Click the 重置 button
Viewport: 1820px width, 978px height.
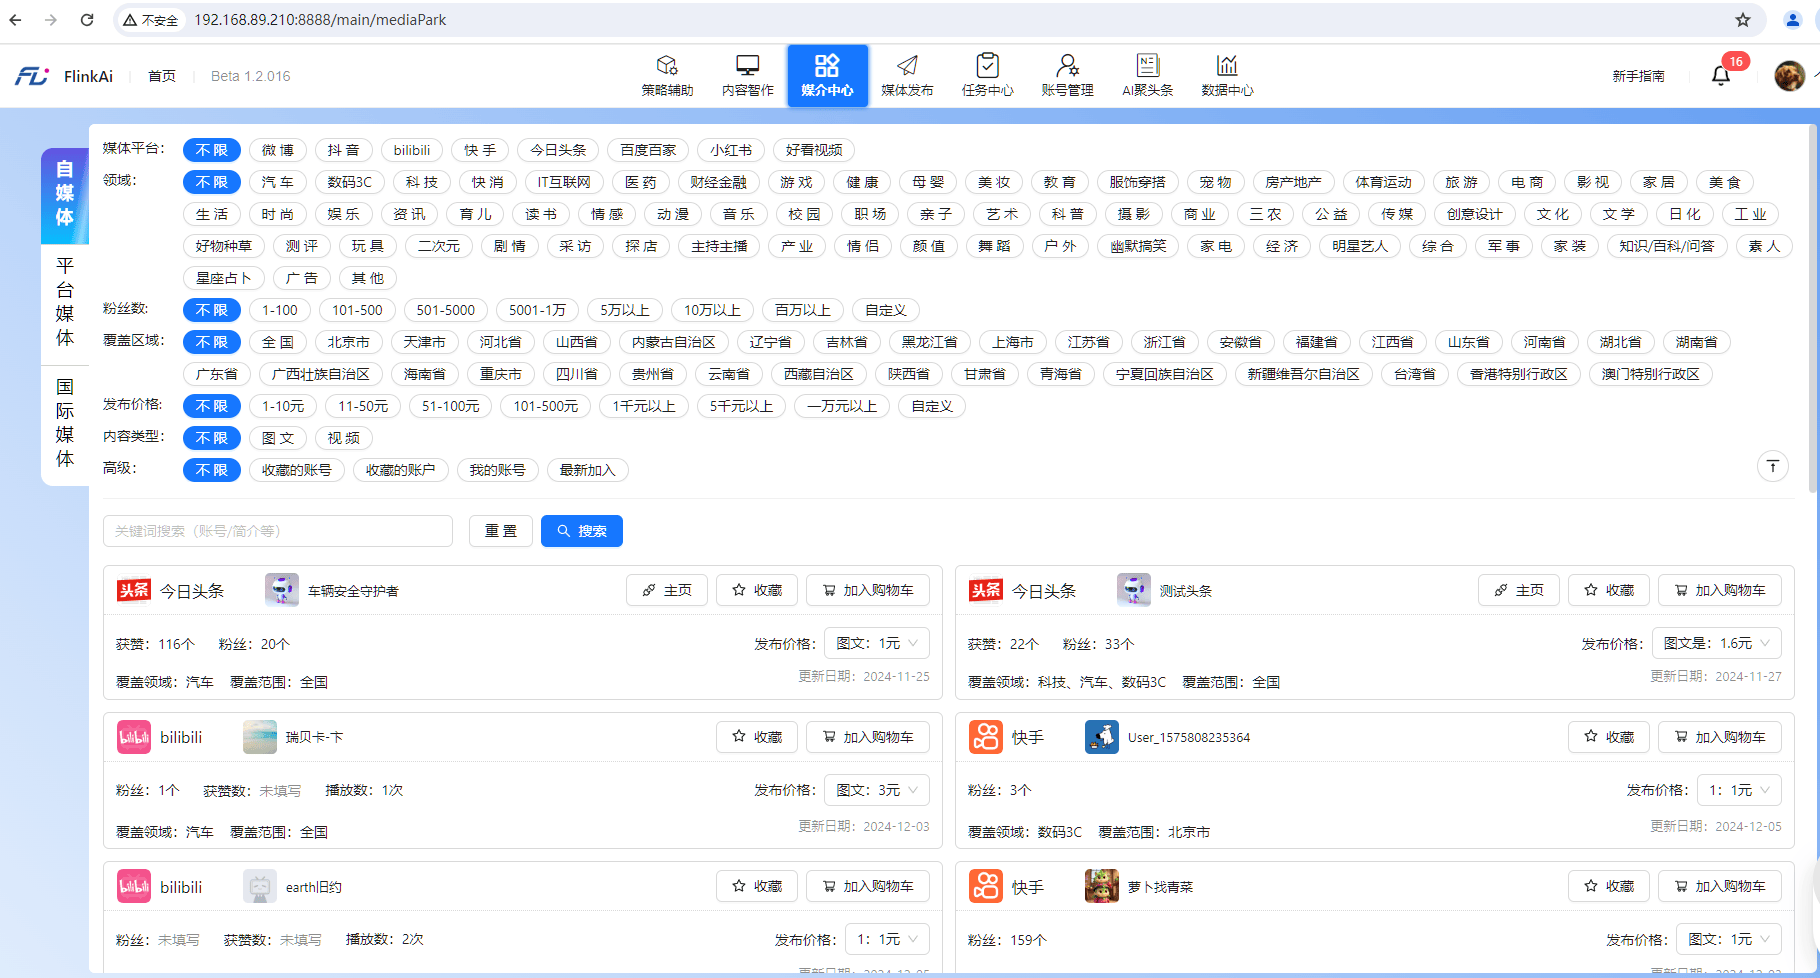pos(501,531)
